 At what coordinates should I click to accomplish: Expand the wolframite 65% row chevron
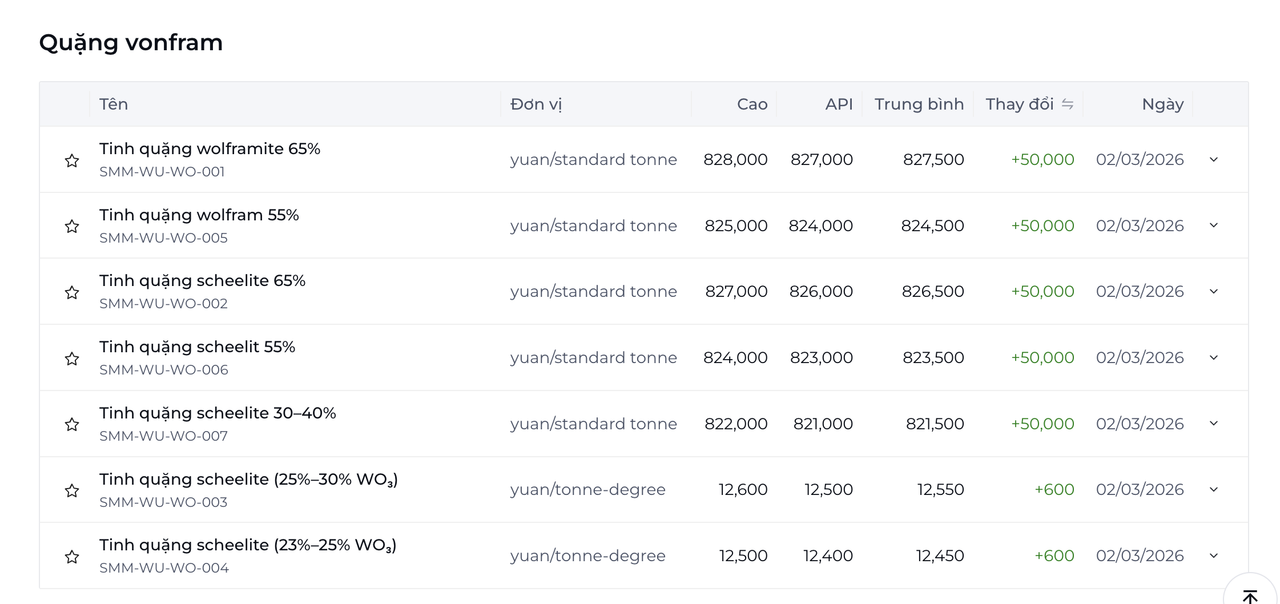(1213, 159)
